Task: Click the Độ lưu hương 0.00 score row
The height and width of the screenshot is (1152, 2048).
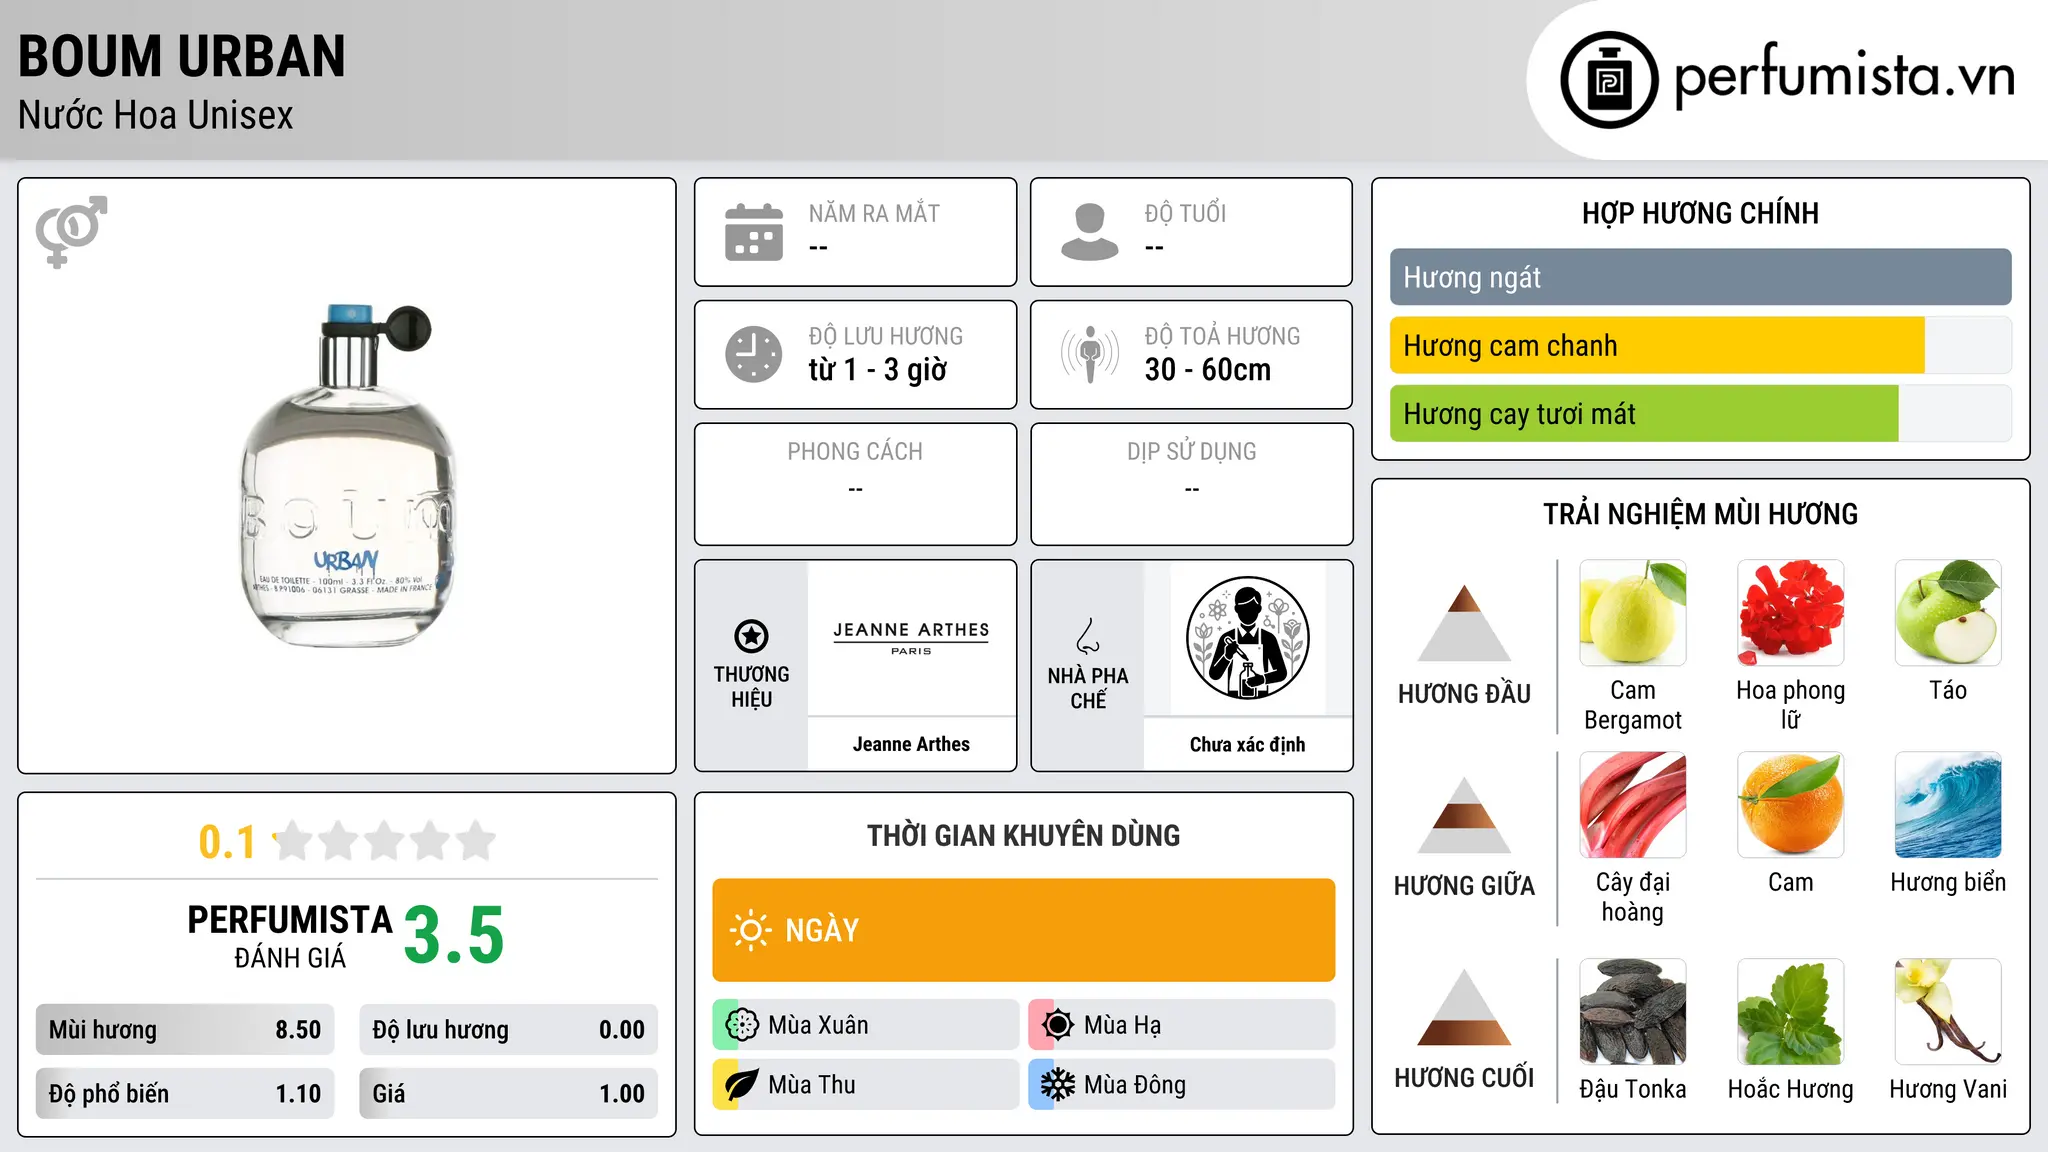Action: click(508, 1030)
